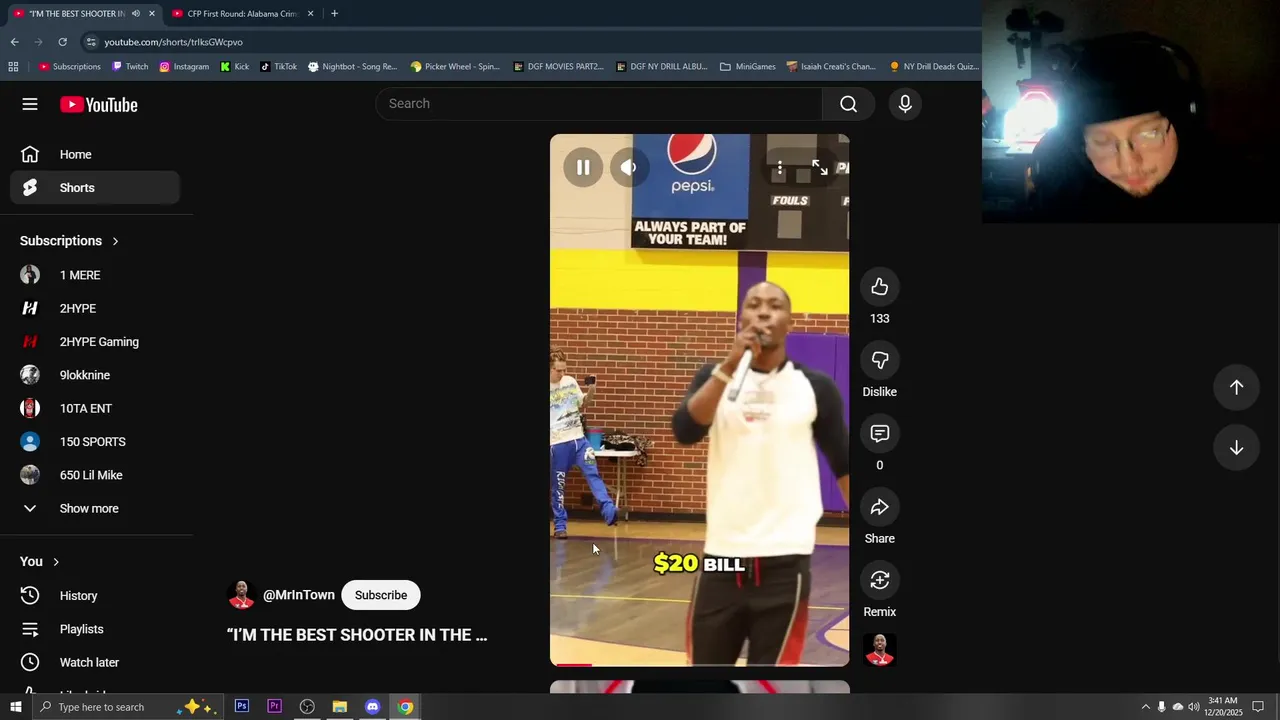Open the Chrome apps grid bookmark icon
Image resolution: width=1280 pixels, height=720 pixels.
(x=13, y=67)
